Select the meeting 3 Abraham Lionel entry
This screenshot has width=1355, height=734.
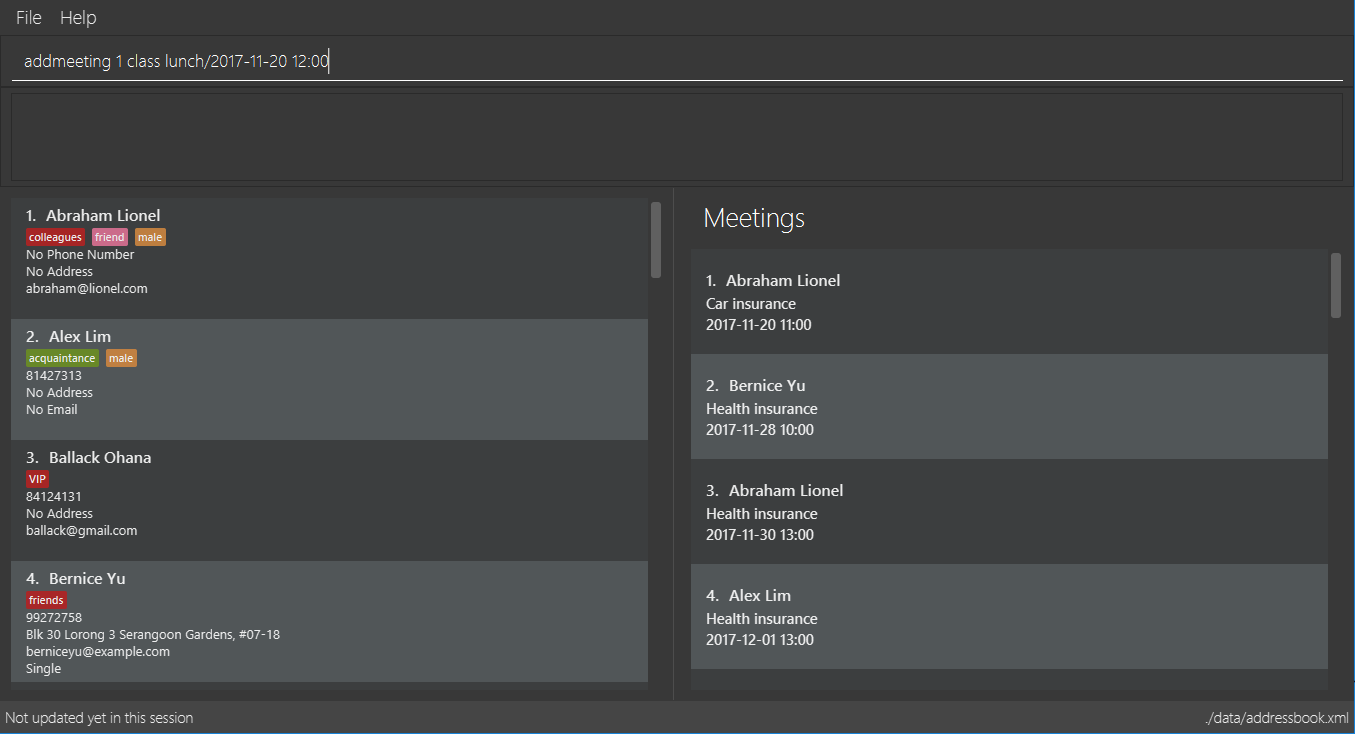coord(1009,511)
